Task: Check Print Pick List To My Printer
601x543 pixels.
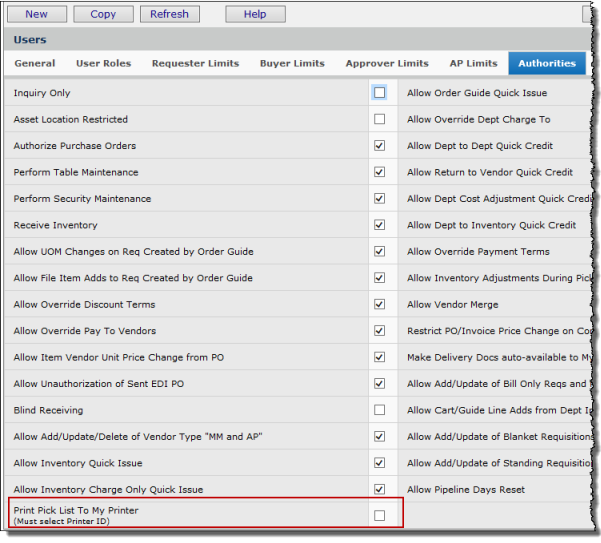Action: (379, 515)
